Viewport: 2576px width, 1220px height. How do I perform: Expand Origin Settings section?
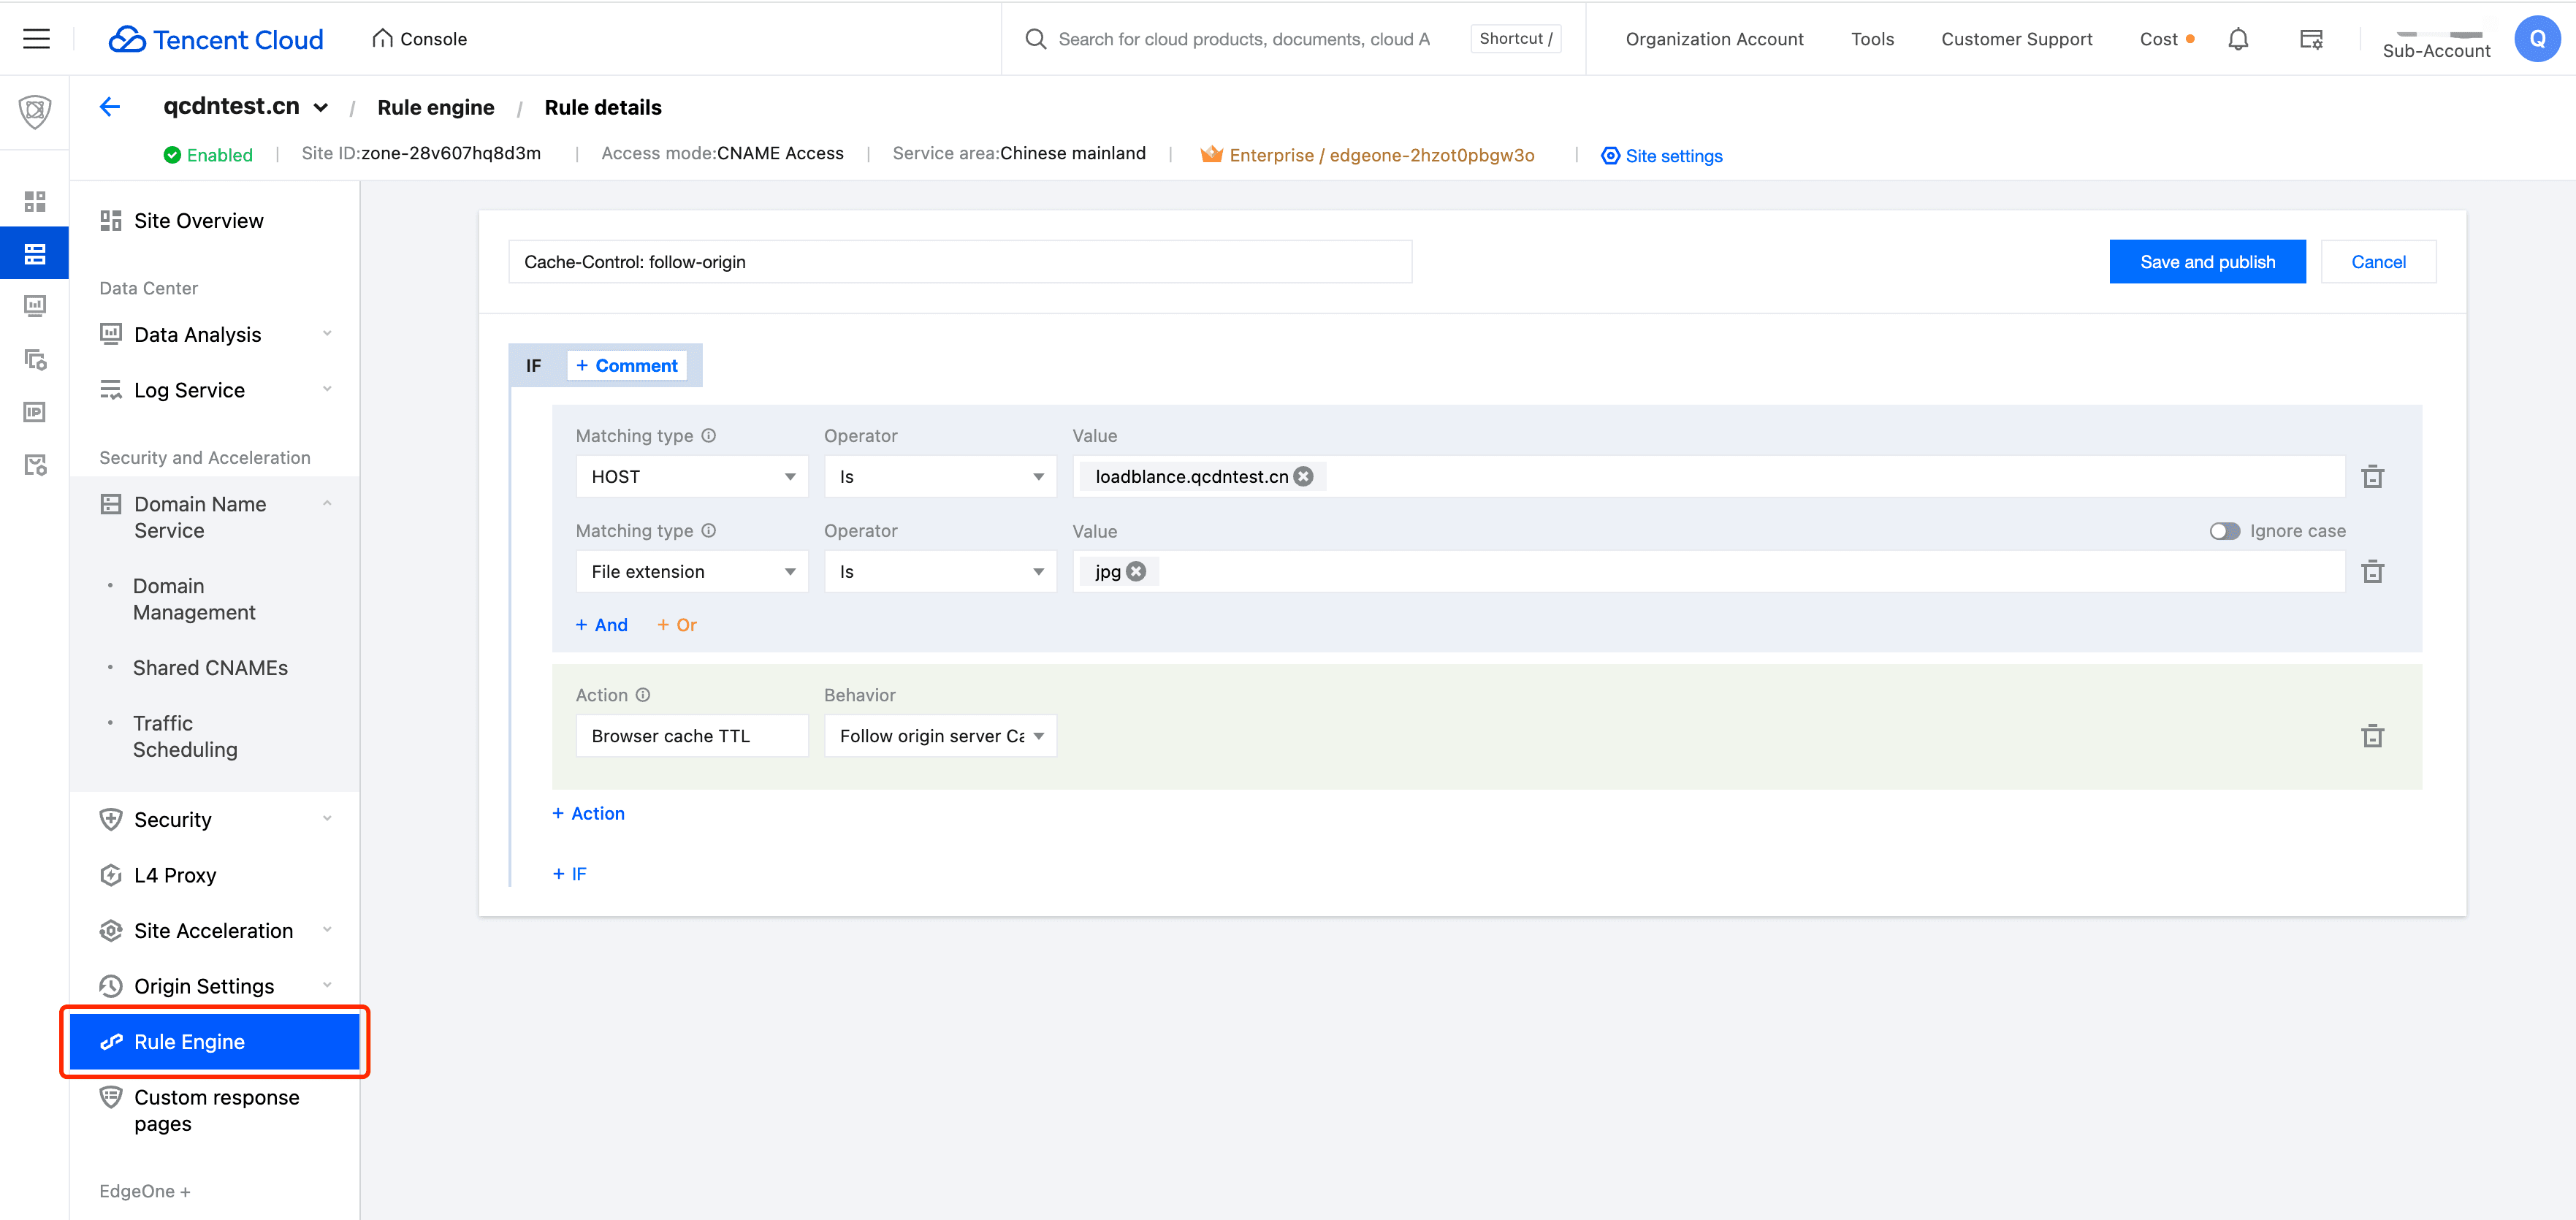(x=215, y=986)
